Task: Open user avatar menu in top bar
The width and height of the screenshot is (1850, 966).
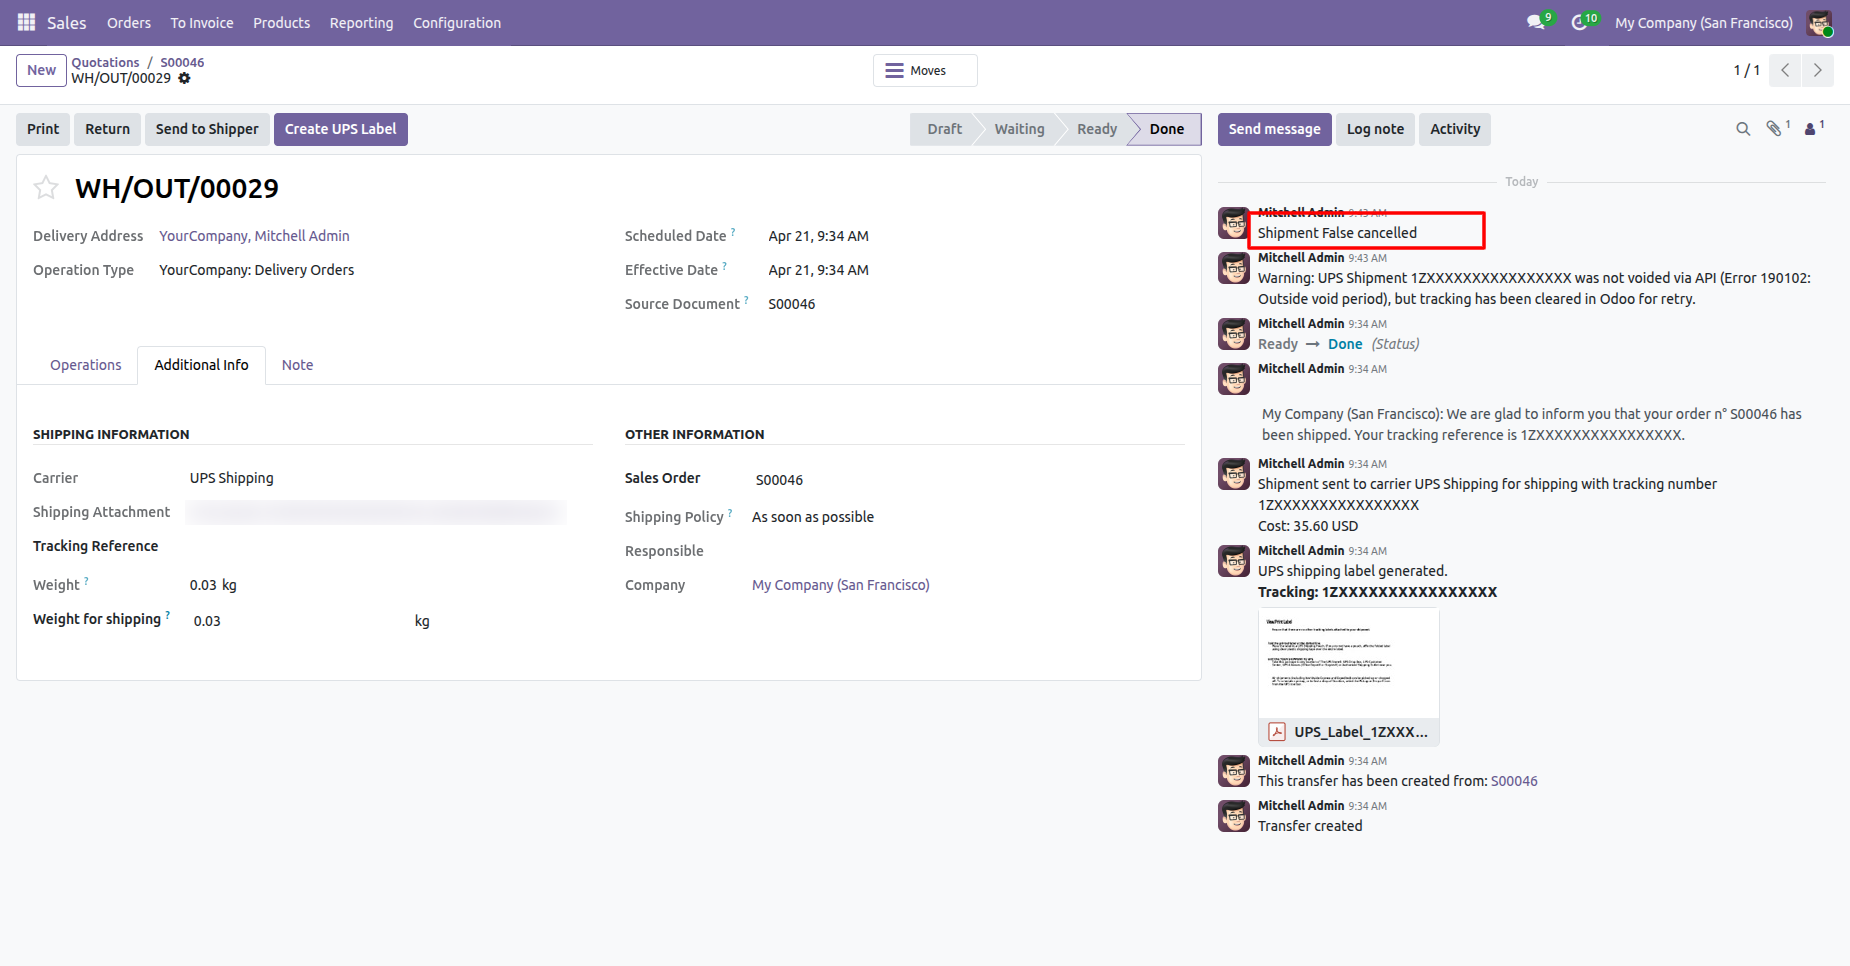Action: pos(1819,22)
